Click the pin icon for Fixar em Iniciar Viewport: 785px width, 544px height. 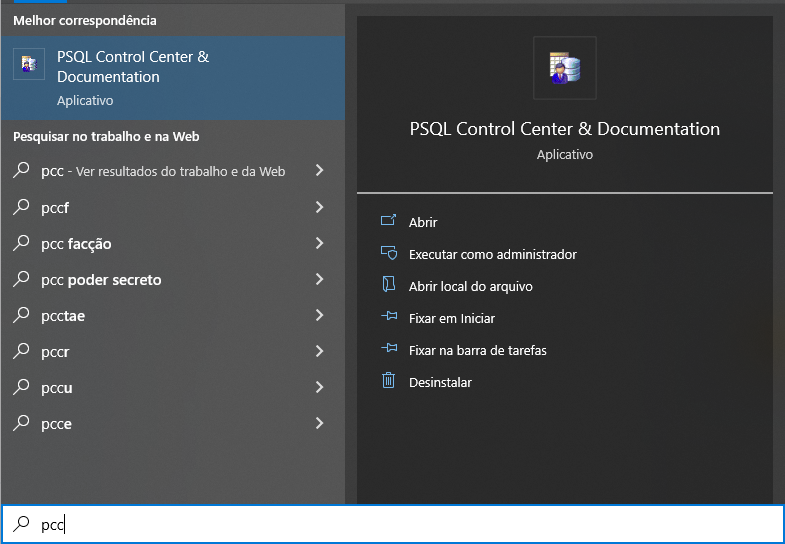click(x=389, y=316)
